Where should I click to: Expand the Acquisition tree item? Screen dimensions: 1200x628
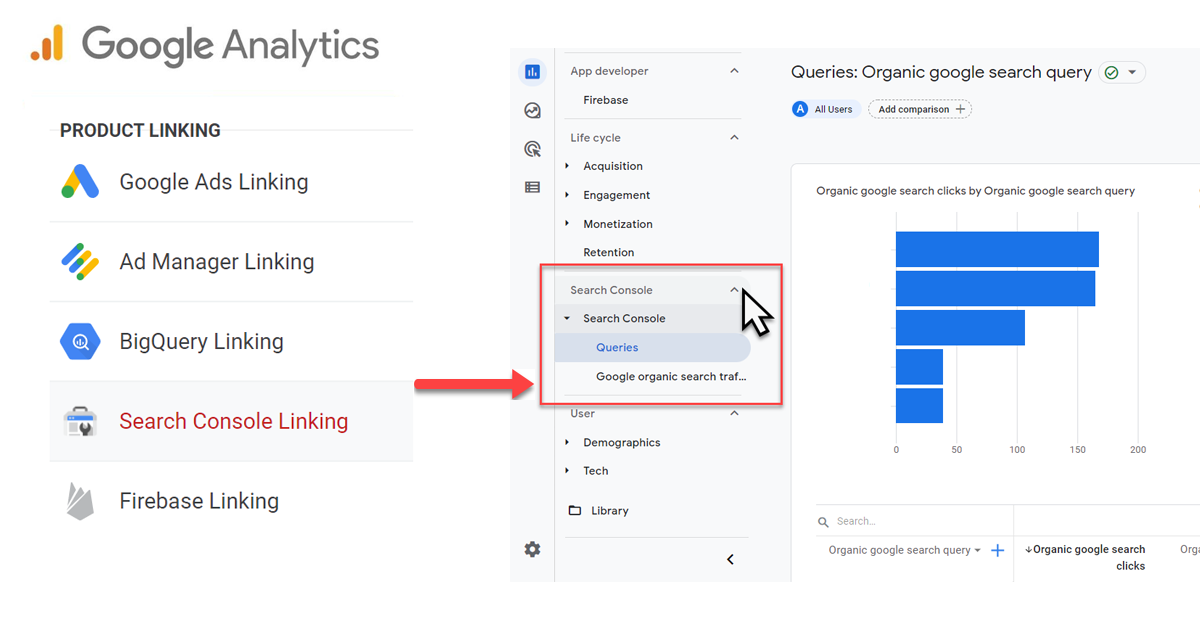(568, 166)
